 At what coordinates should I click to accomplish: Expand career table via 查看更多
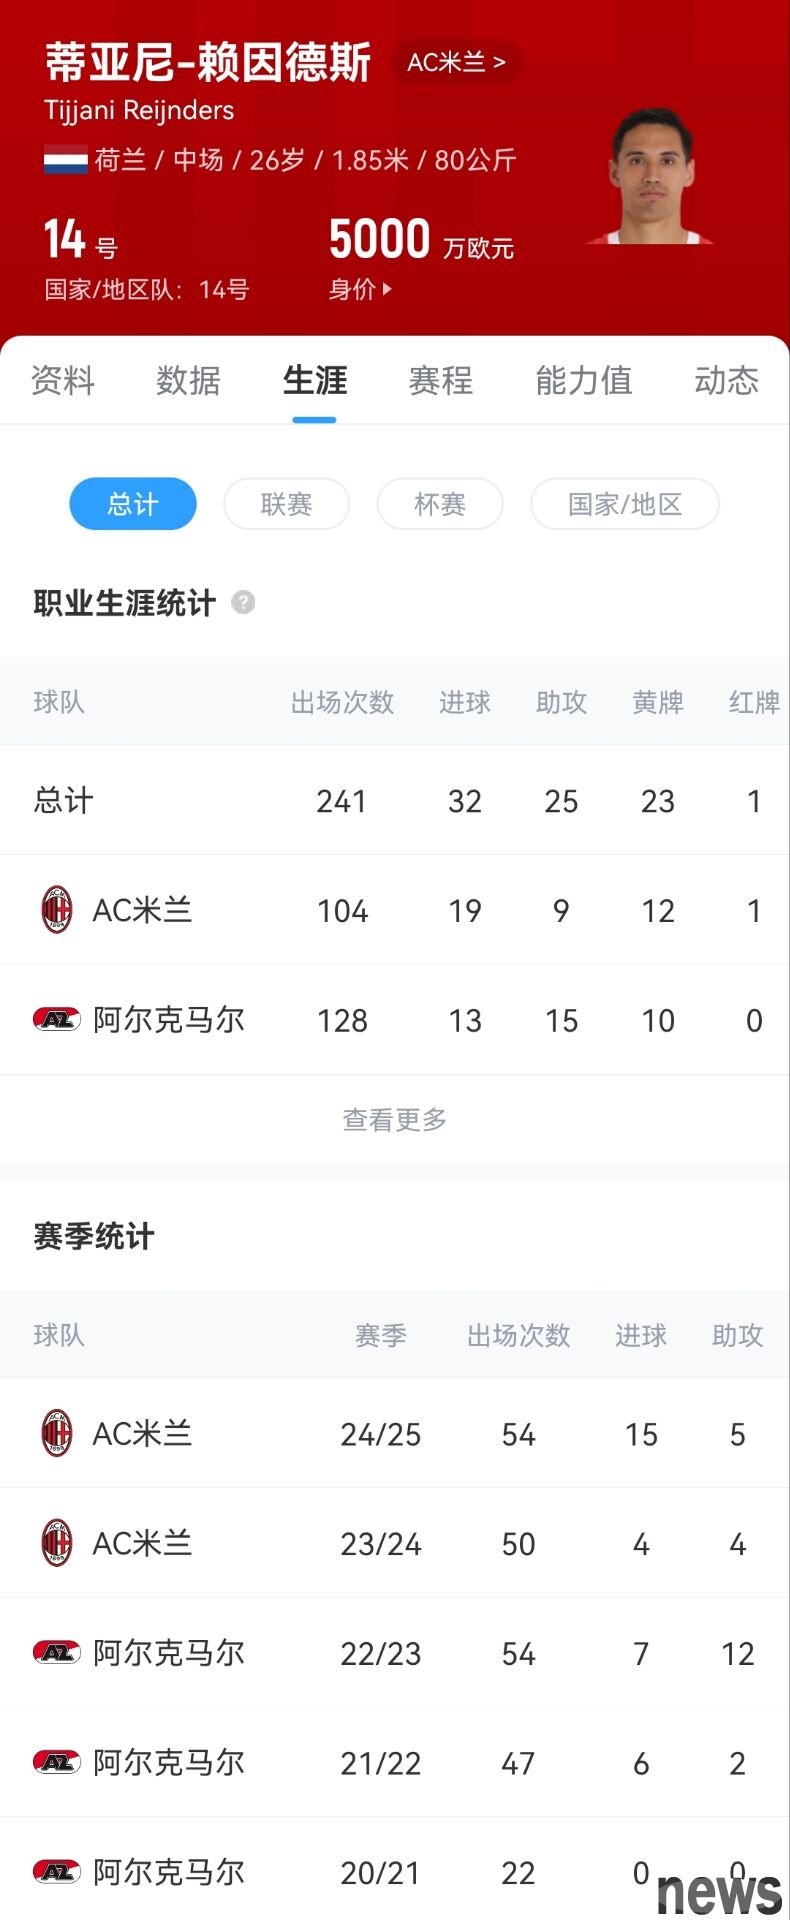pyautogui.click(x=395, y=1119)
